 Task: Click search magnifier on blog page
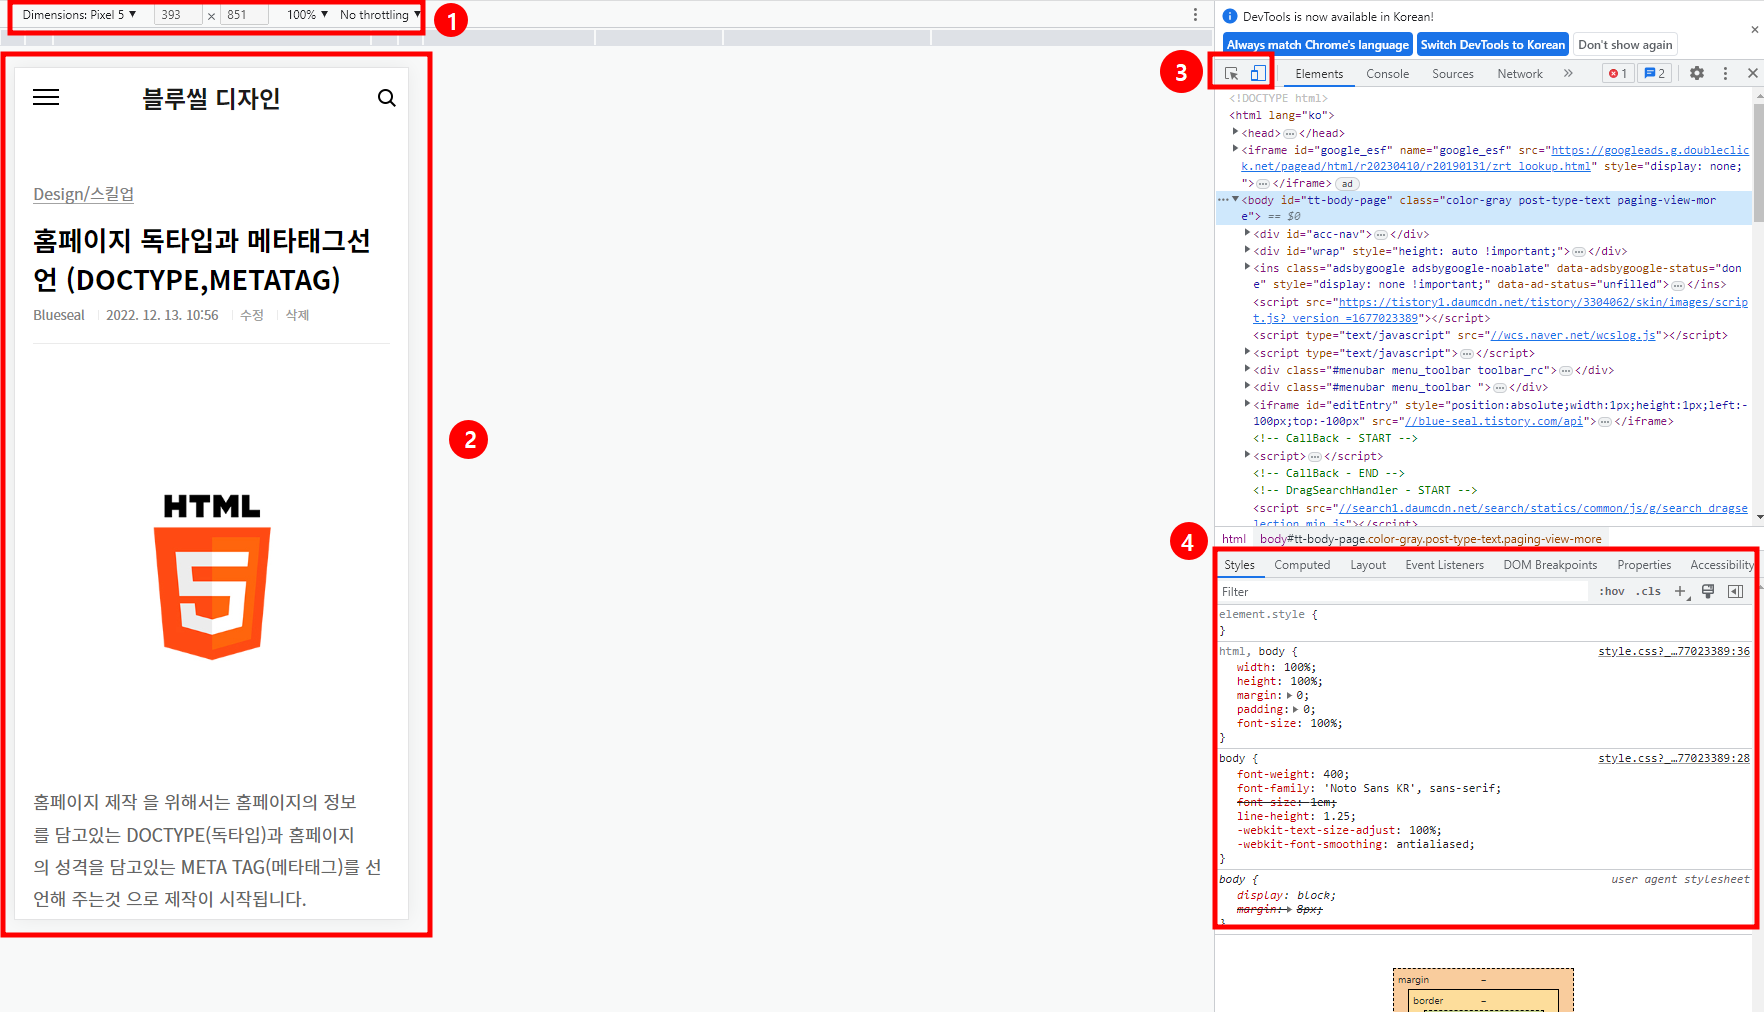[387, 98]
